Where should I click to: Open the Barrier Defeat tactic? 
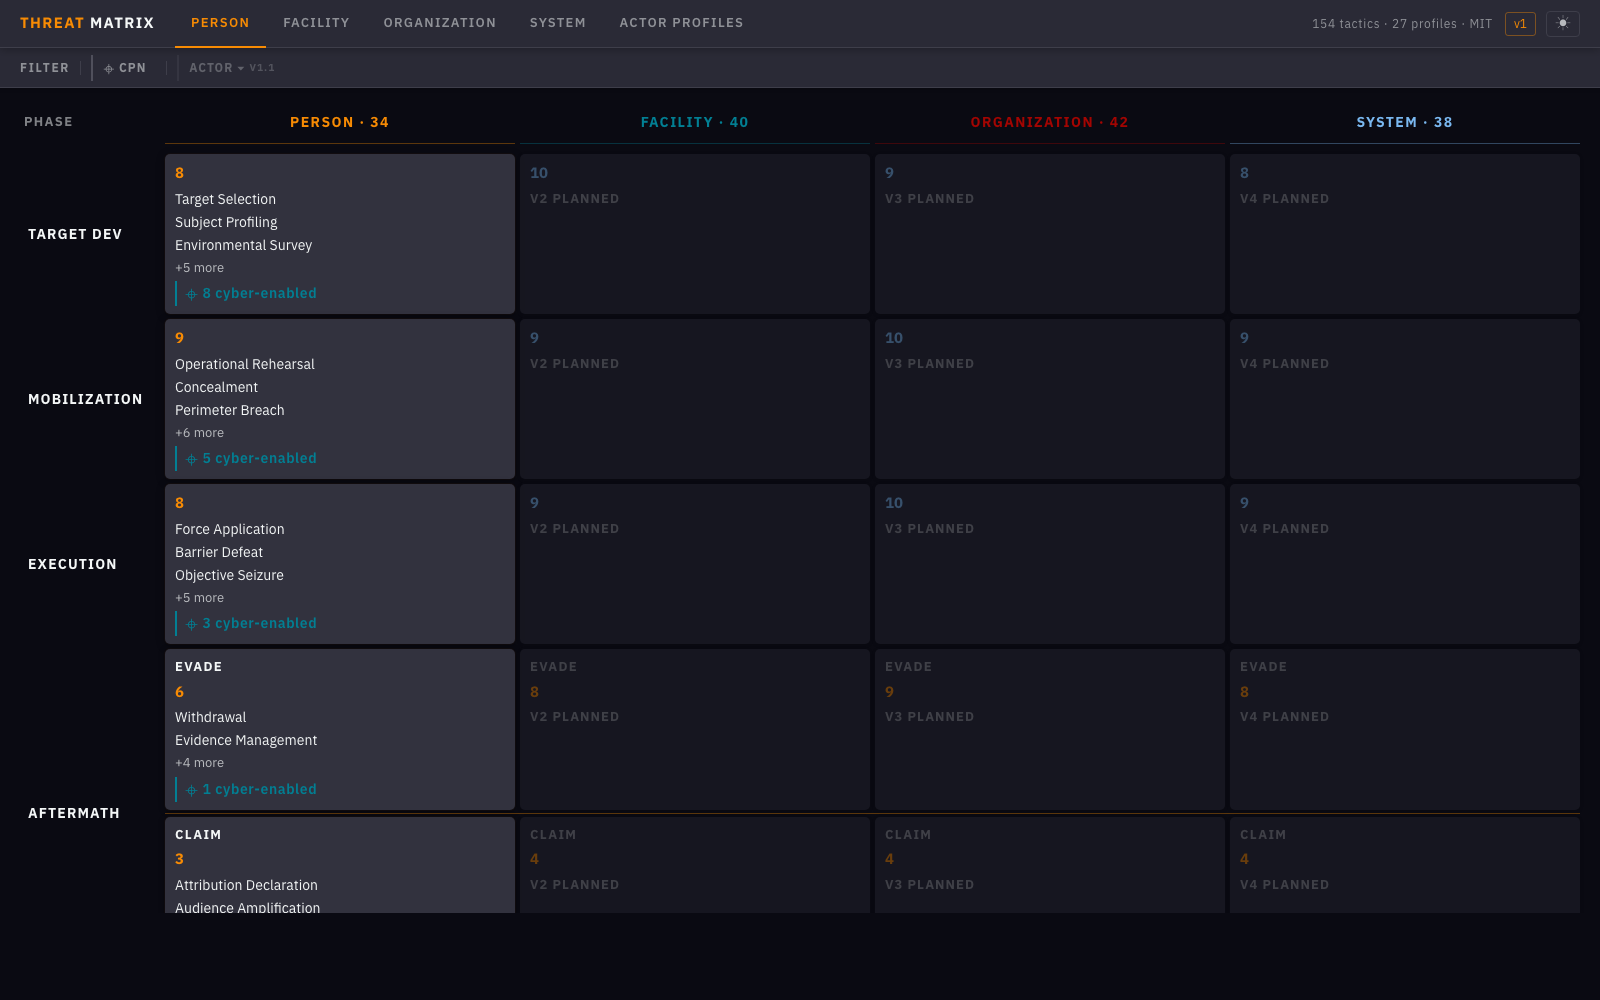[x=219, y=552]
